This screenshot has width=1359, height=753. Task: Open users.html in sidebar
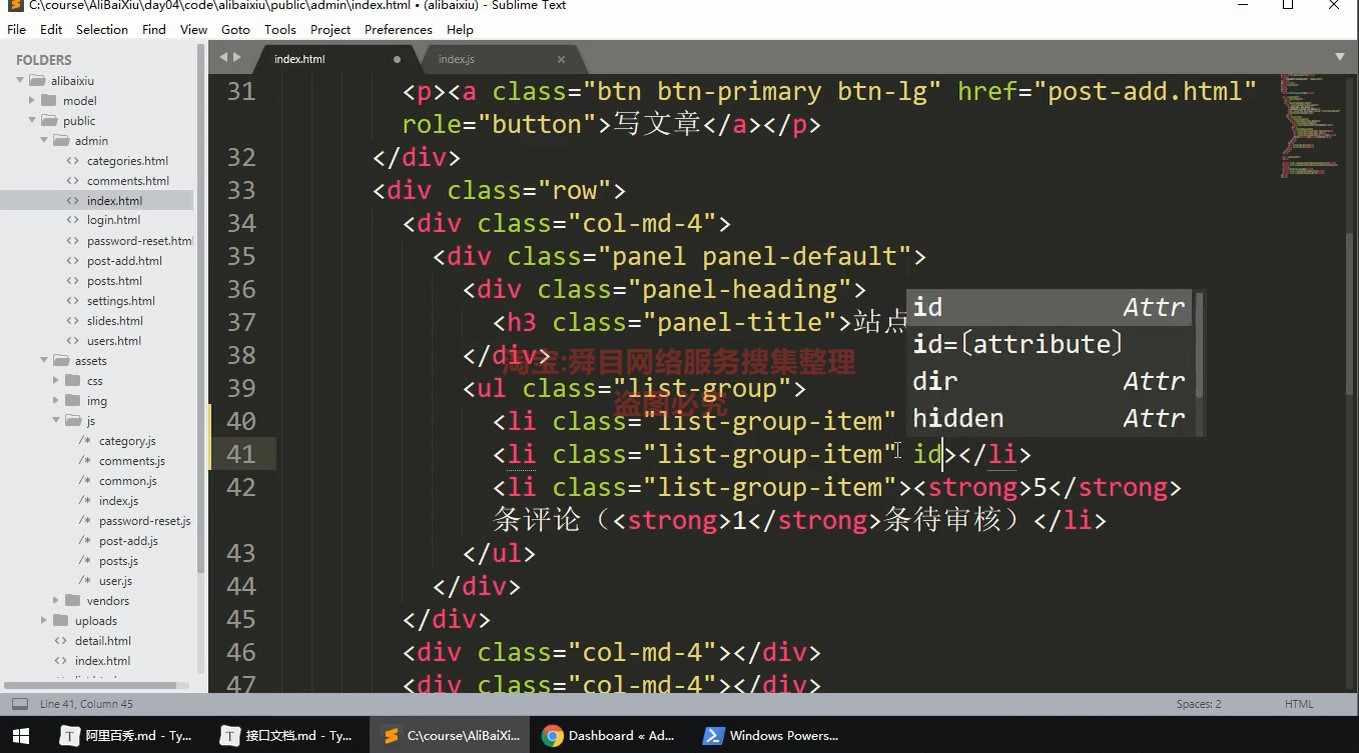[114, 341]
